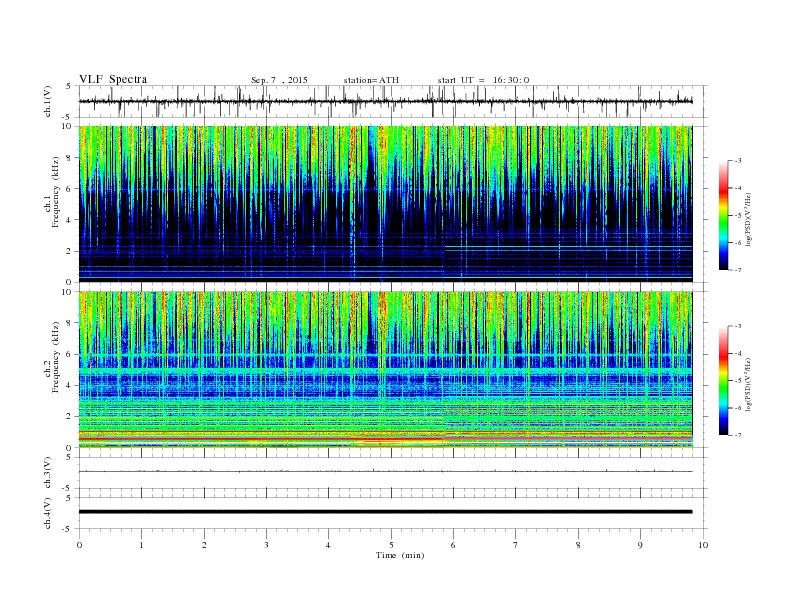This screenshot has height=612, width=792.
Task: Click the "VLF Spectra" plot title
Action: point(113,79)
